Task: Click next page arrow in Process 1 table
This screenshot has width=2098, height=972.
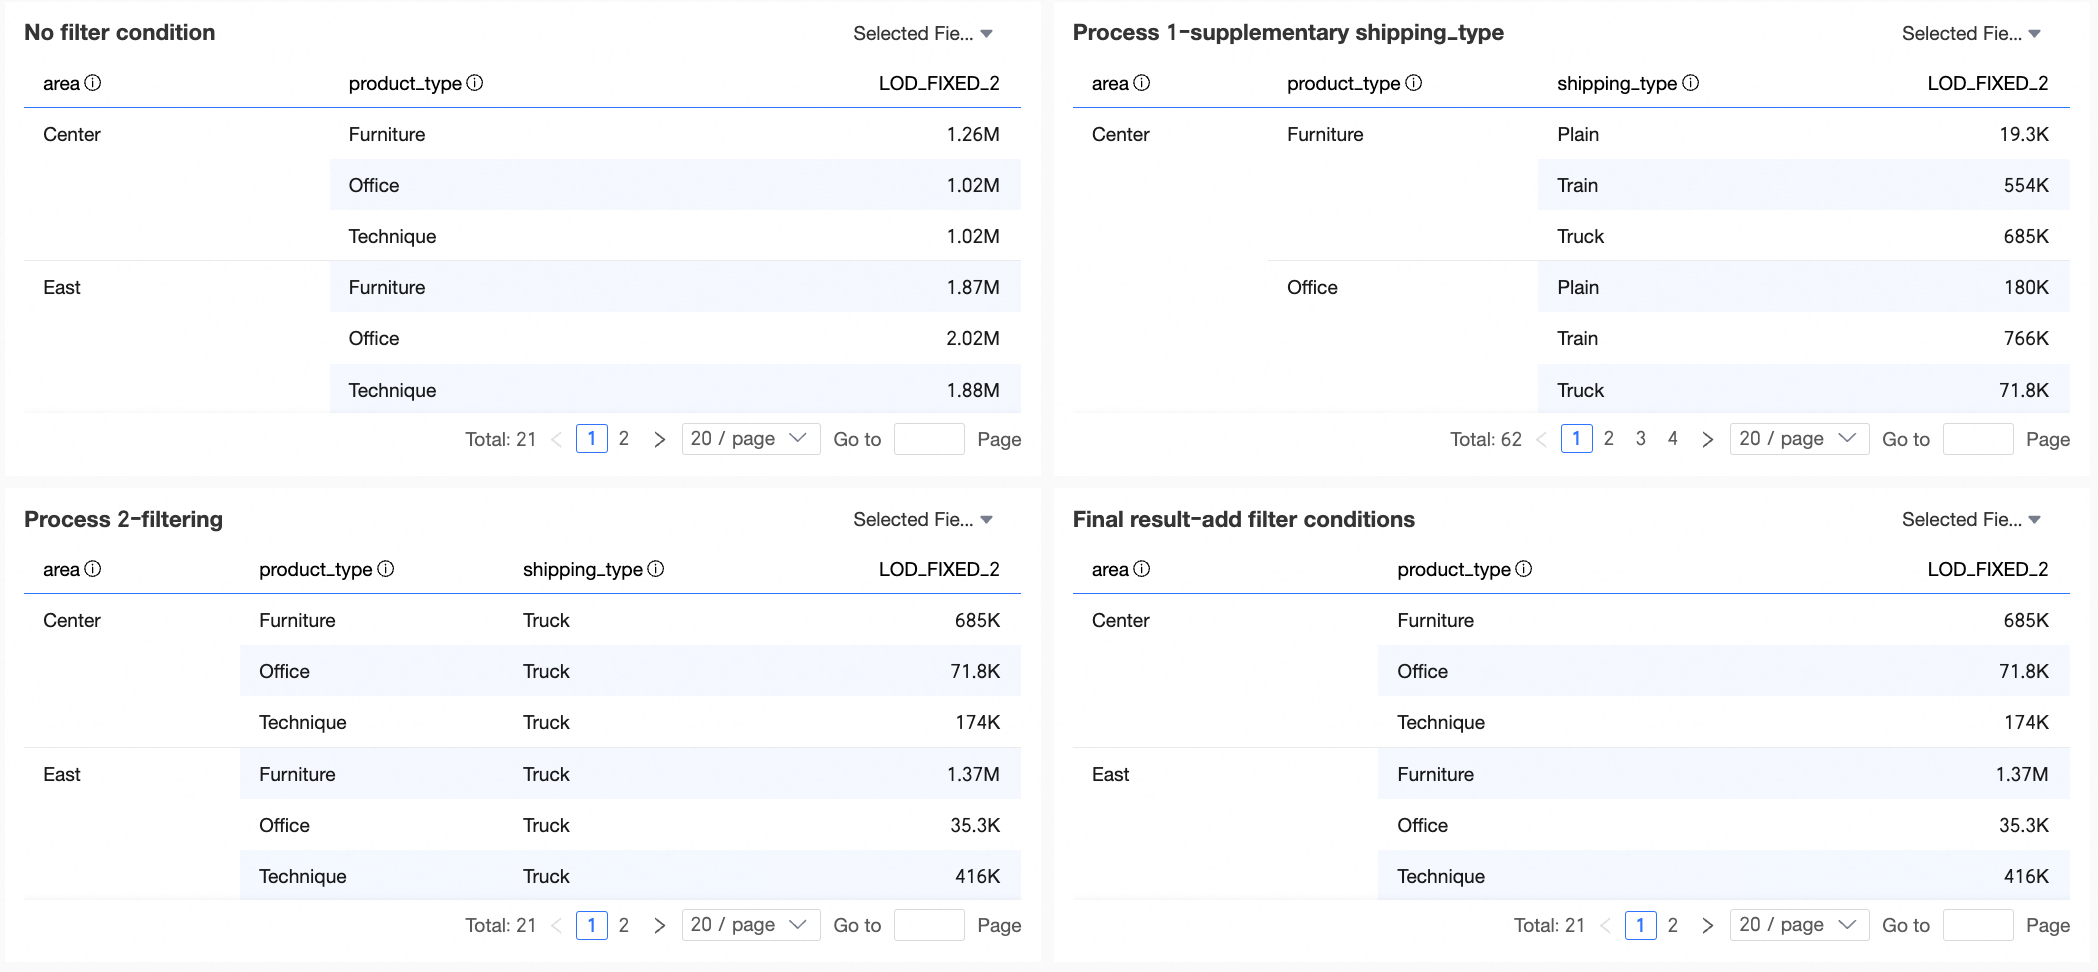Action: [1708, 439]
